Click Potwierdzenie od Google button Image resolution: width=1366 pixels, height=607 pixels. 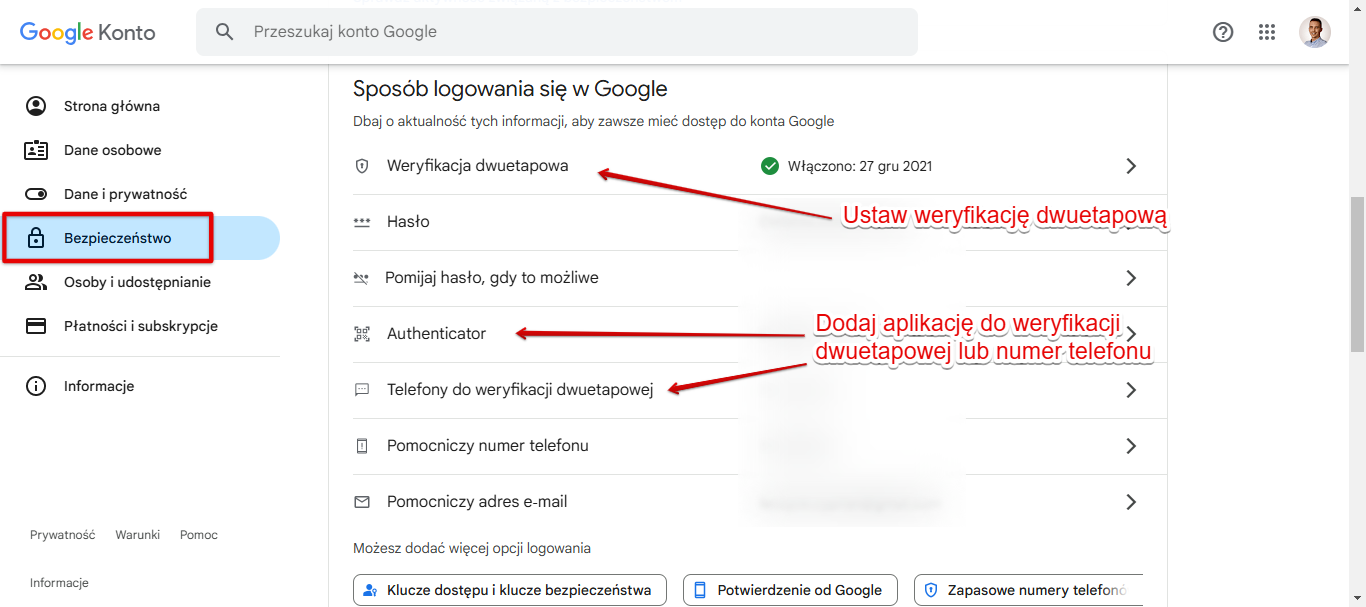click(x=790, y=590)
